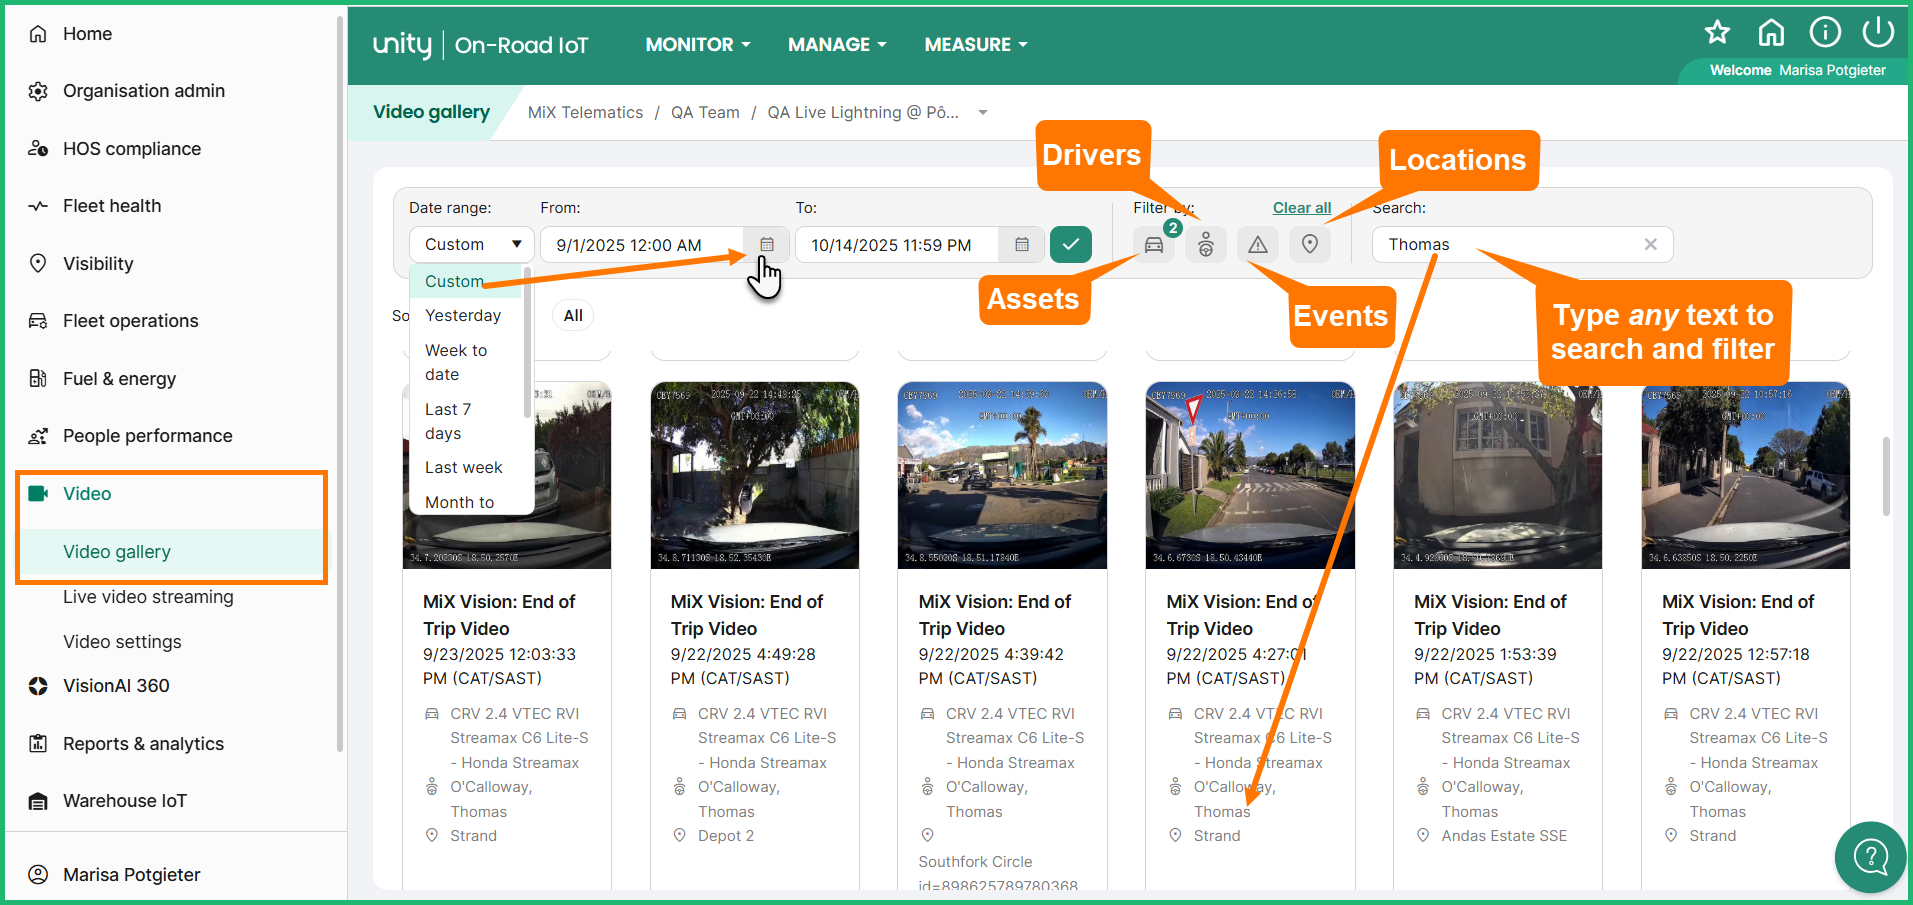1913x905 pixels.
Task: Click the Clear all filters link
Action: 1302,208
